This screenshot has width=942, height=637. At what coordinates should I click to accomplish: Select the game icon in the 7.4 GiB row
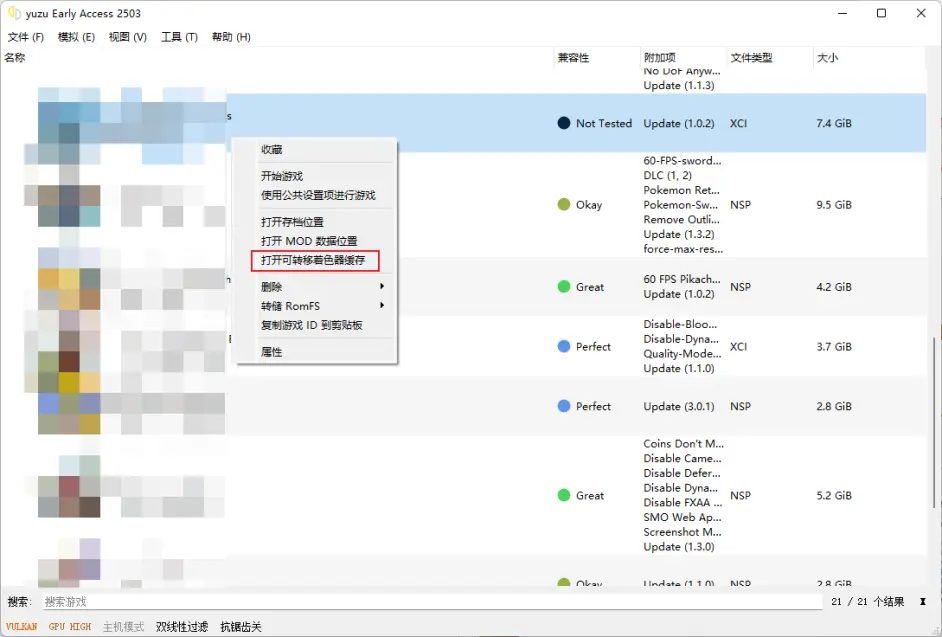[x=69, y=123]
